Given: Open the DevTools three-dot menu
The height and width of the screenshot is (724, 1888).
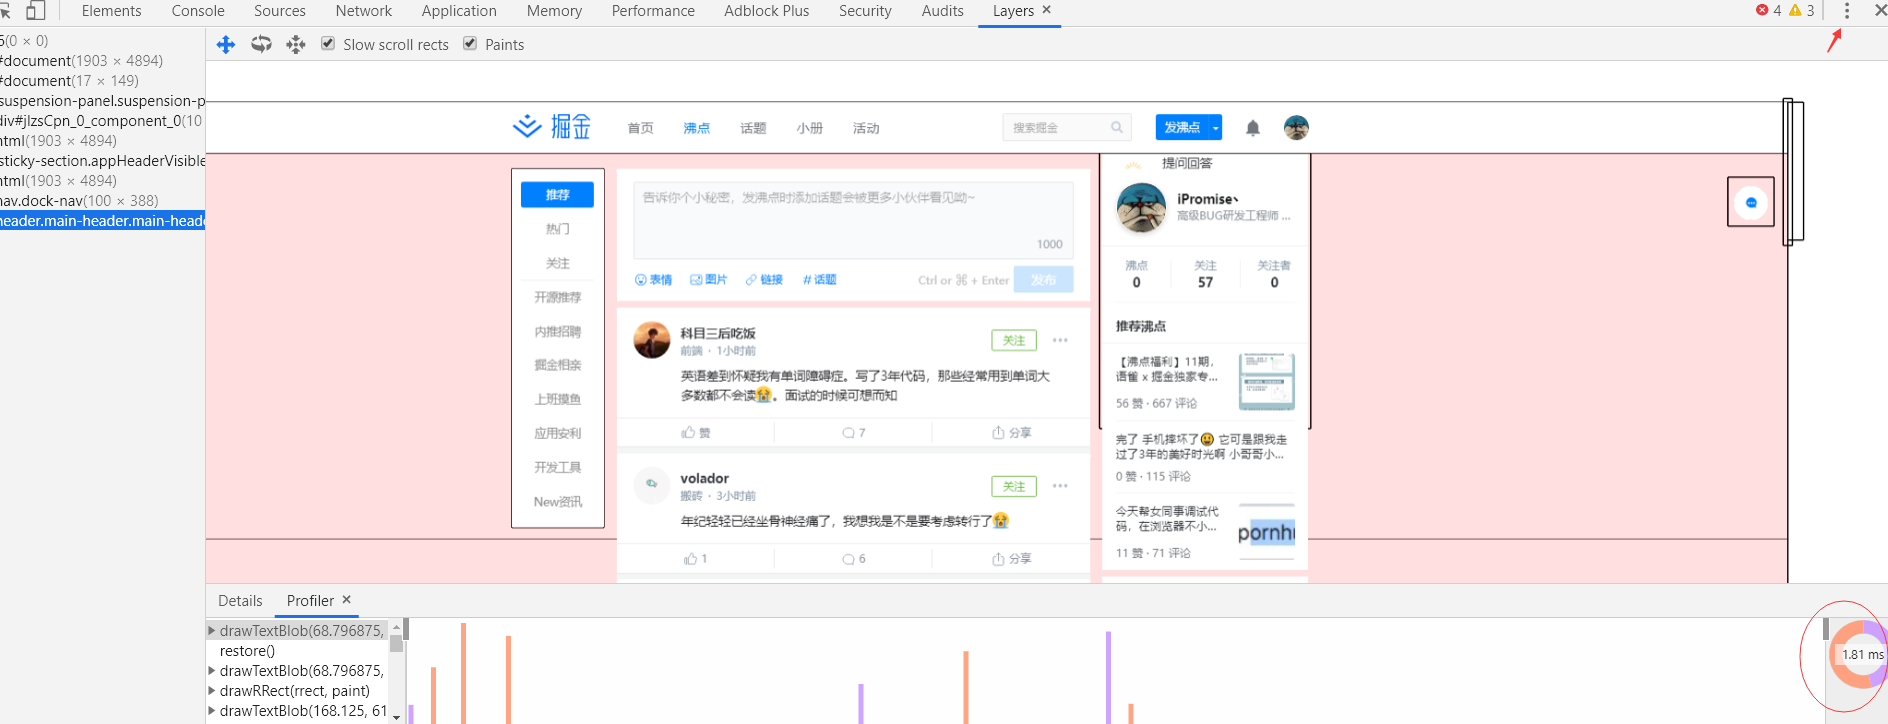Looking at the screenshot, I should [x=1847, y=10].
